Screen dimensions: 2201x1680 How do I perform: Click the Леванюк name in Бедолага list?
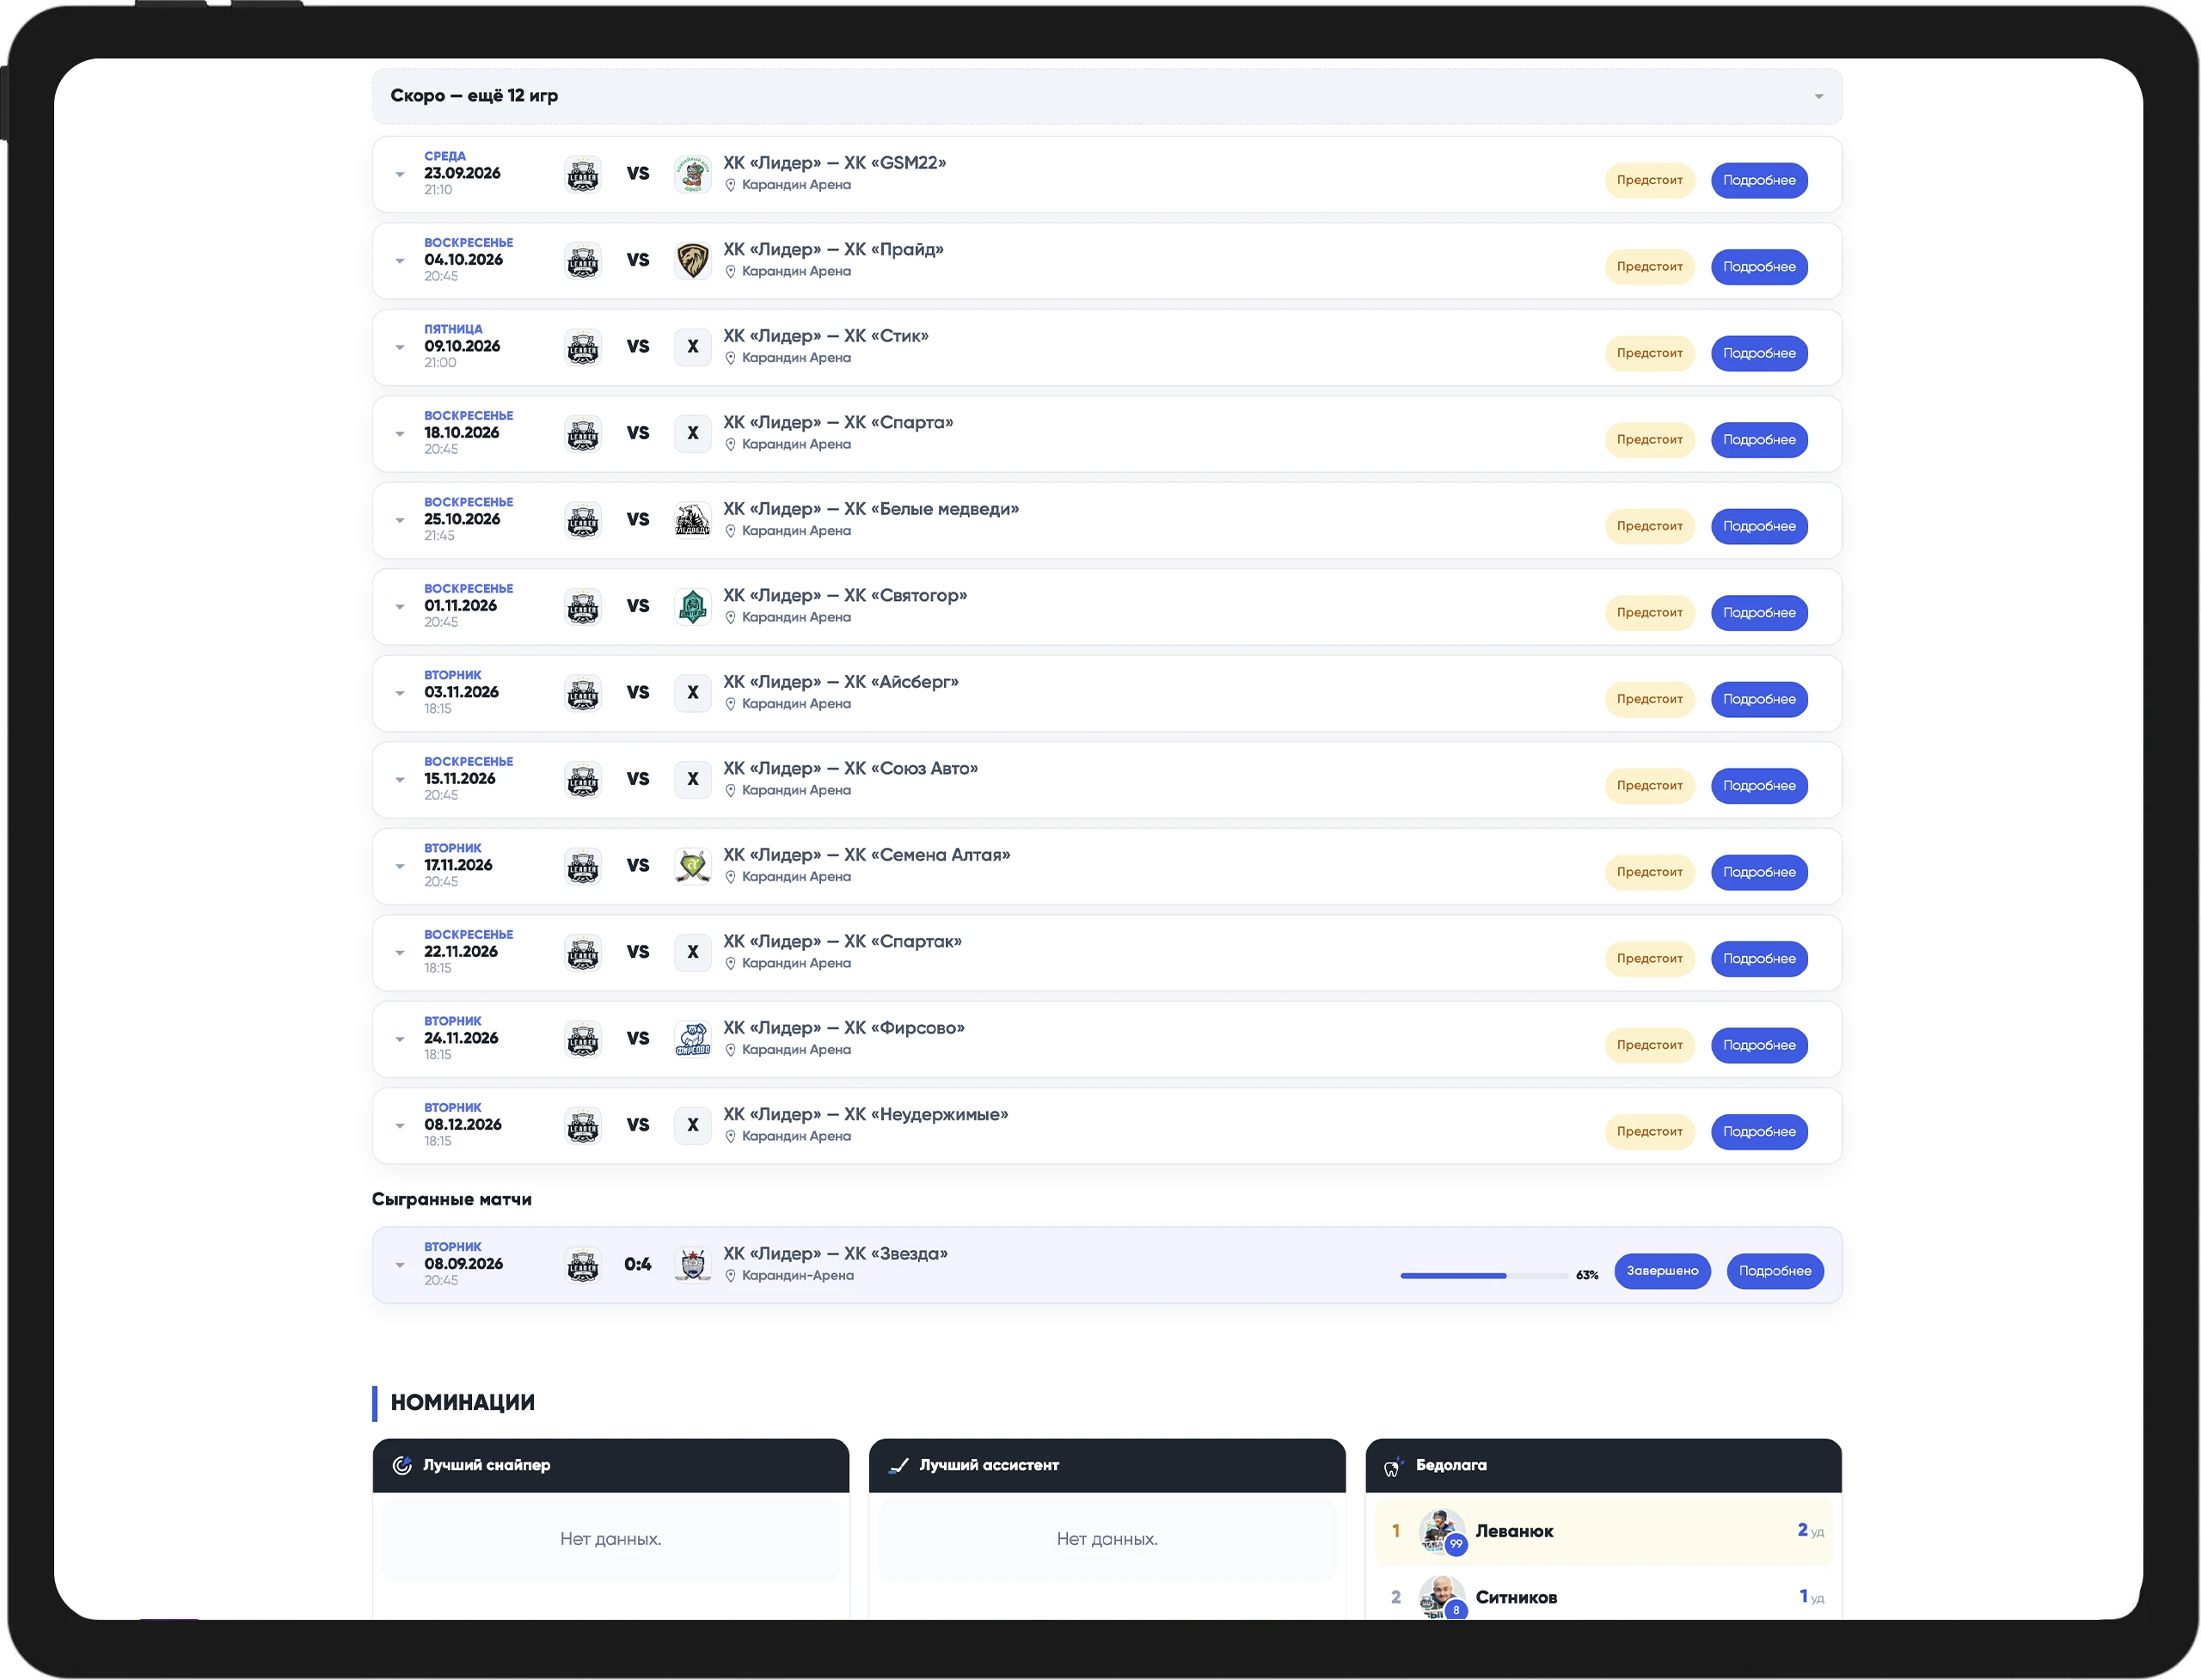(1514, 1532)
